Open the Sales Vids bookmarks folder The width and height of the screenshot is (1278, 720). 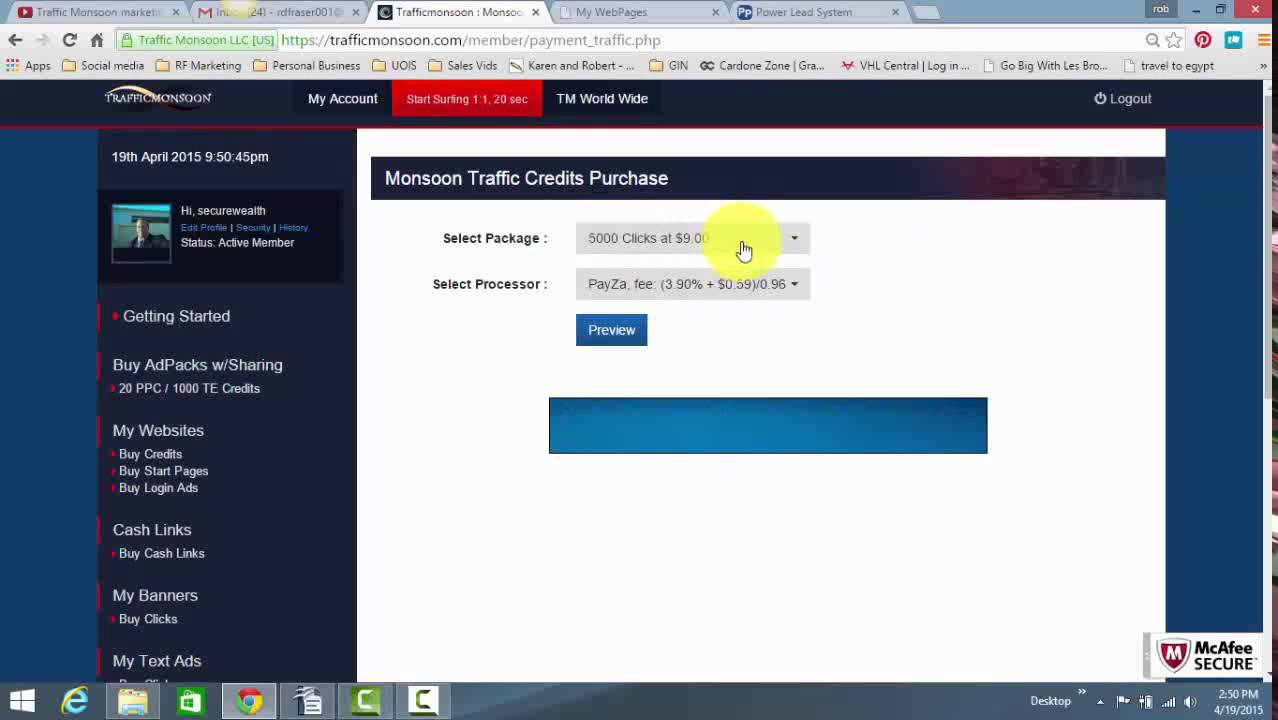[462, 66]
